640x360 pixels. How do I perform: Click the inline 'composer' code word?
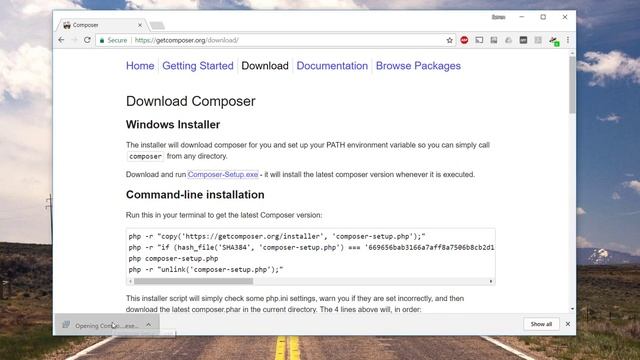145,156
